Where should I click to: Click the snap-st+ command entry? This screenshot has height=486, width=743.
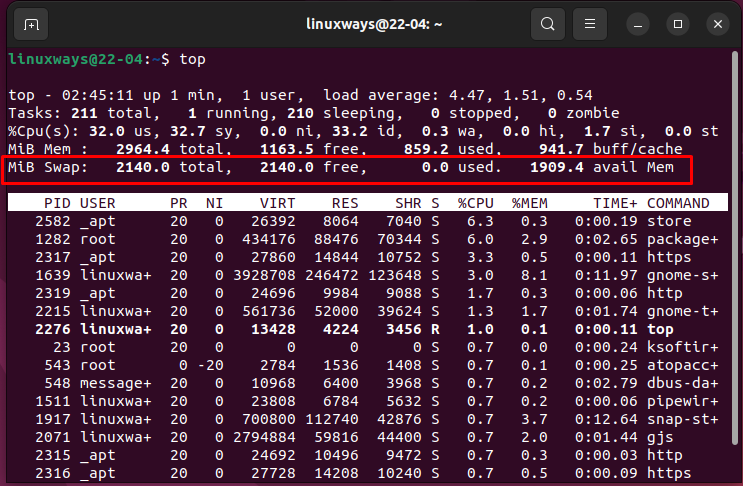(x=683, y=419)
